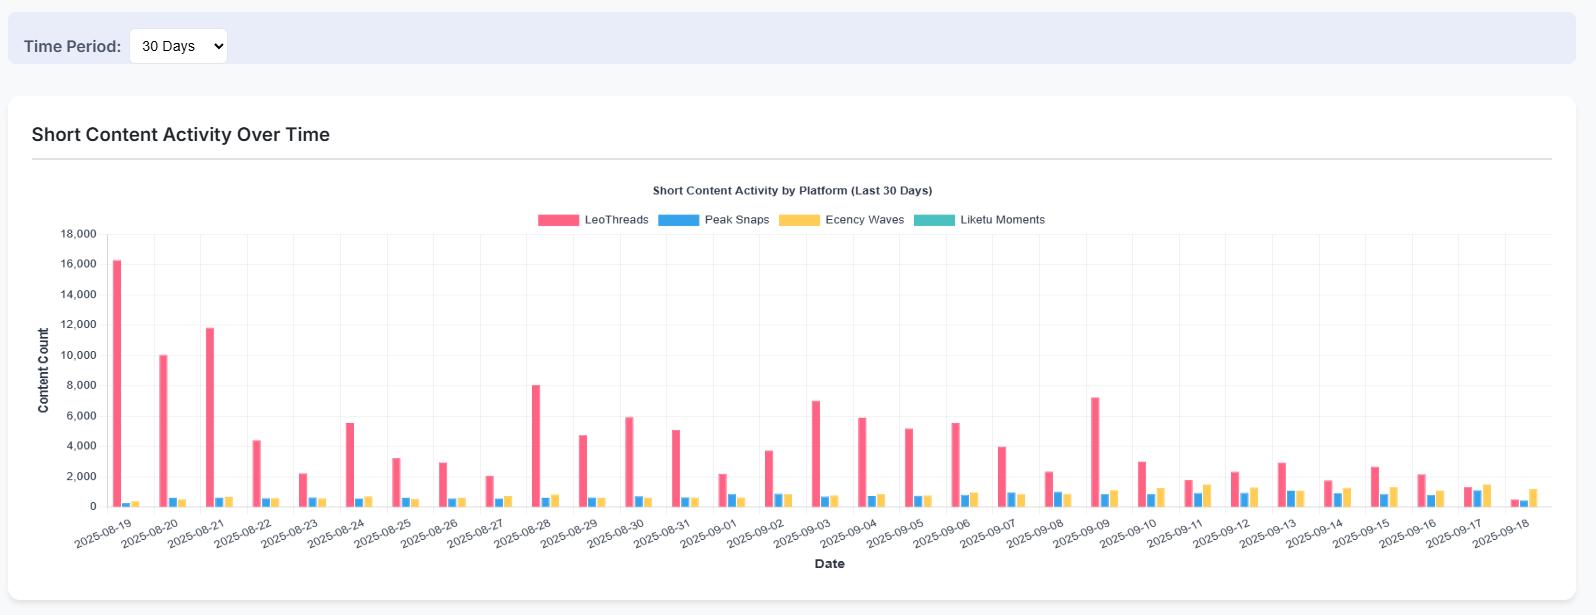Click the pink LeoThreads bar for 2025-08-21
Viewport: 1596px width, 615px height.
(210, 417)
